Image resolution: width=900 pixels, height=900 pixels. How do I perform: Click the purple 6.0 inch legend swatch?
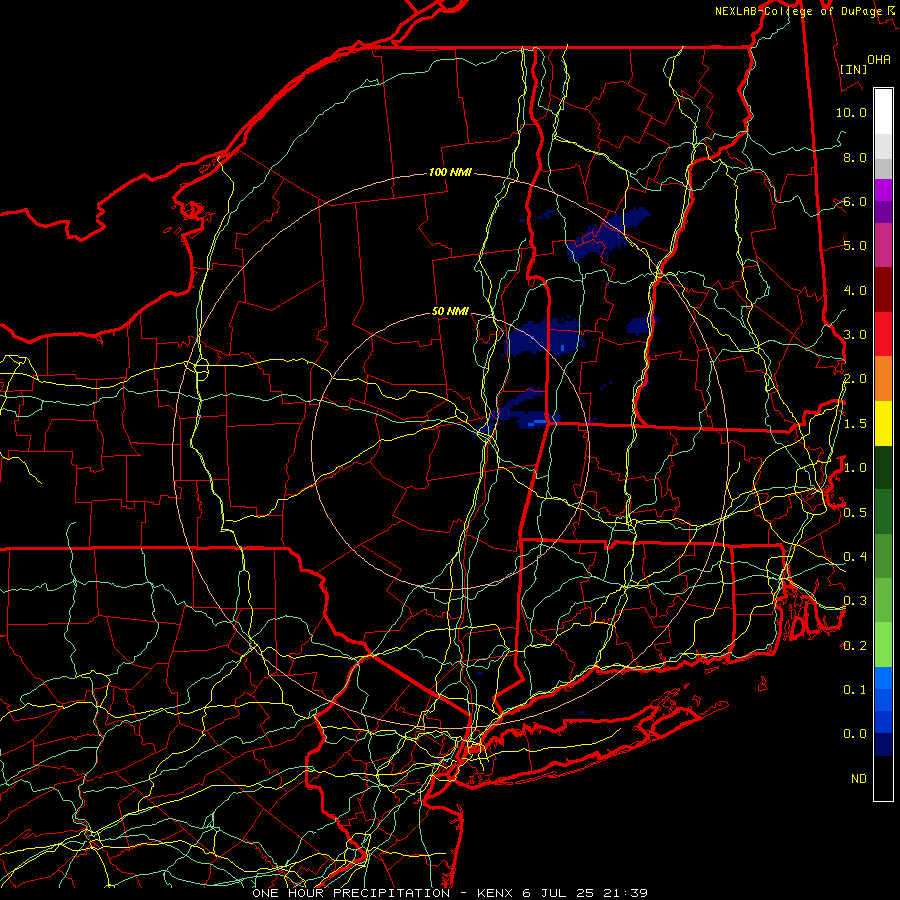[883, 201]
